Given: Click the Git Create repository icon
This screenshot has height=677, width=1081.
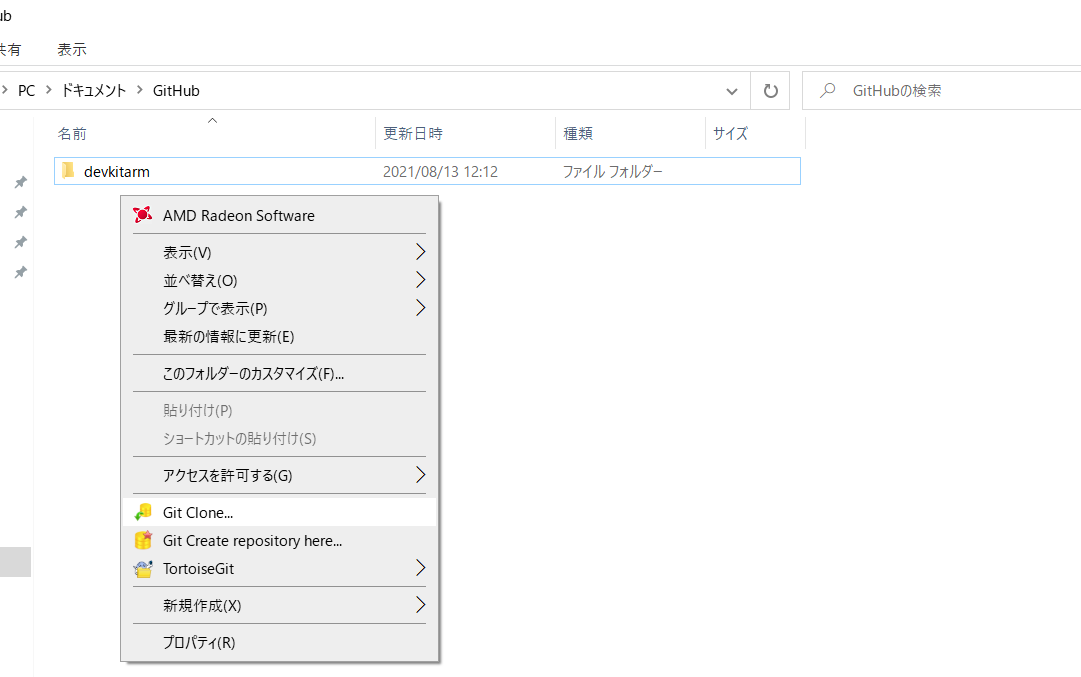Looking at the screenshot, I should pyautogui.click(x=143, y=540).
